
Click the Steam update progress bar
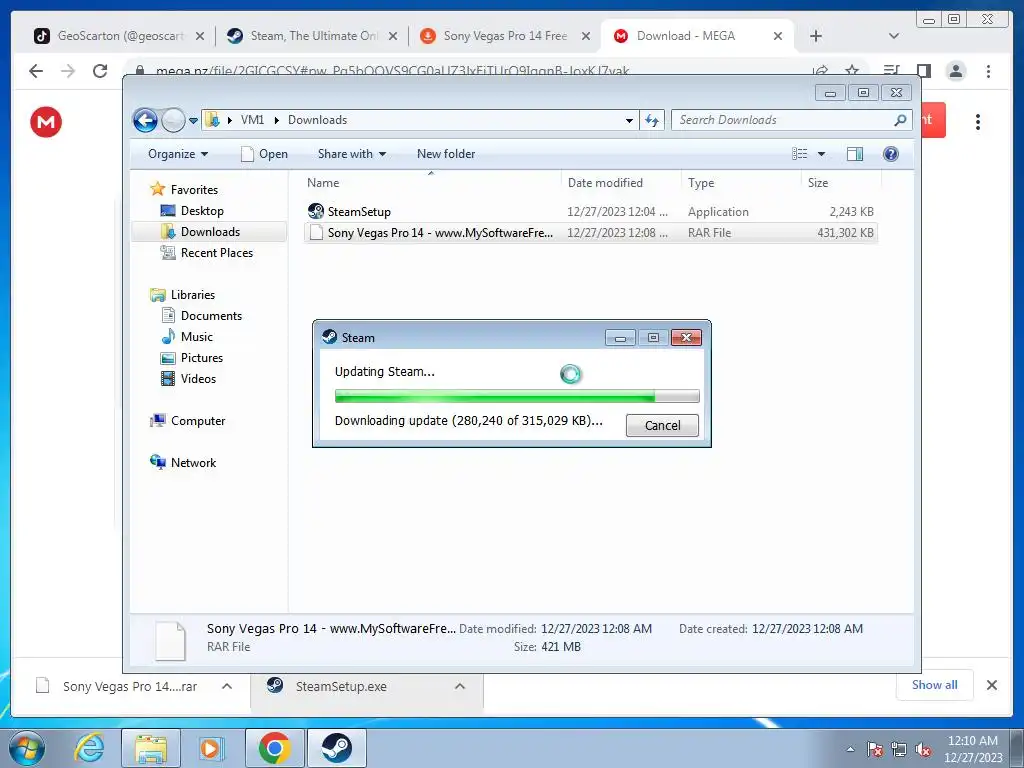click(x=517, y=396)
